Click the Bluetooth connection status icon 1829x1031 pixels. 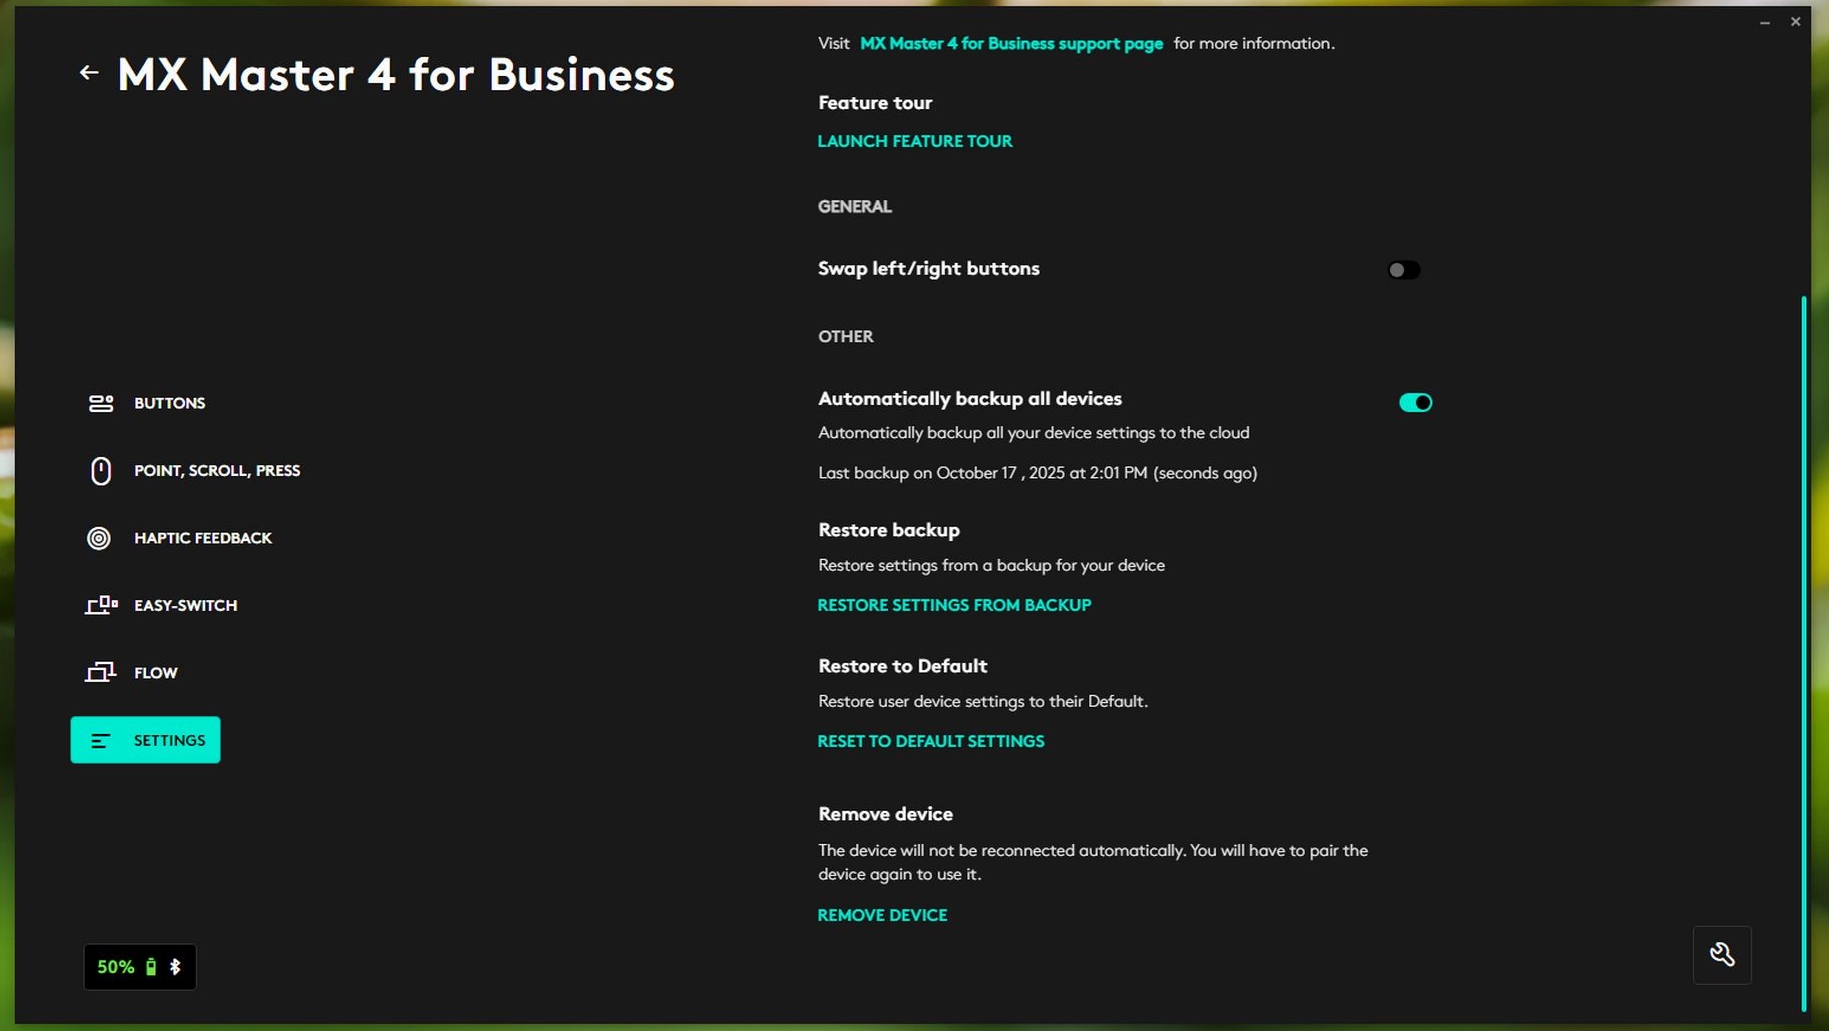175,967
